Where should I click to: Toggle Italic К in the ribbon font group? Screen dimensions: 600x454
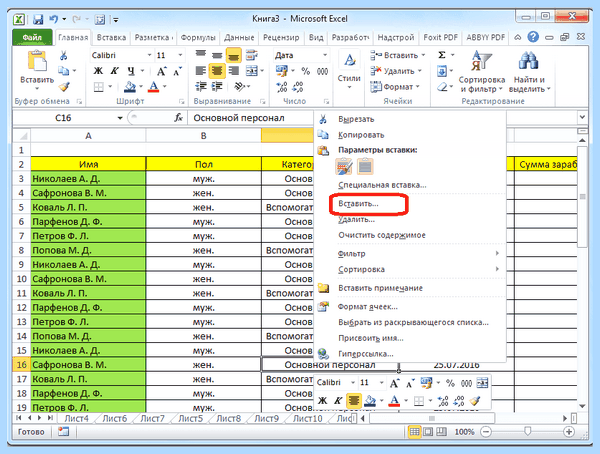point(114,71)
